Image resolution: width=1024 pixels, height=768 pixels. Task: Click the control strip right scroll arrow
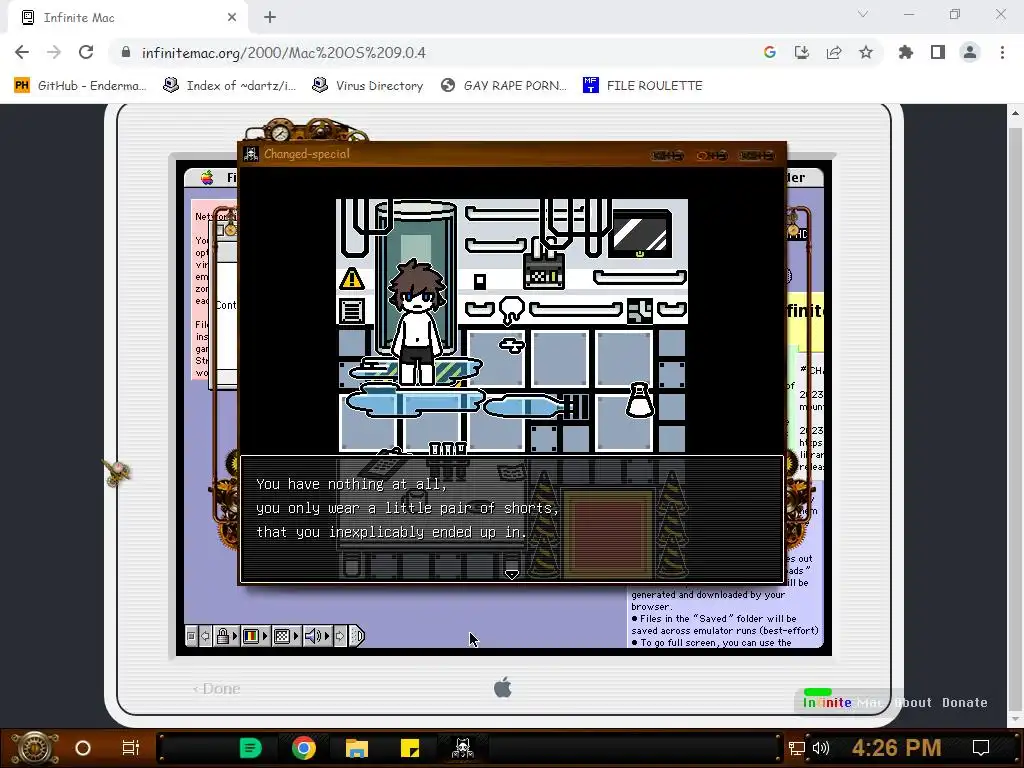point(340,635)
